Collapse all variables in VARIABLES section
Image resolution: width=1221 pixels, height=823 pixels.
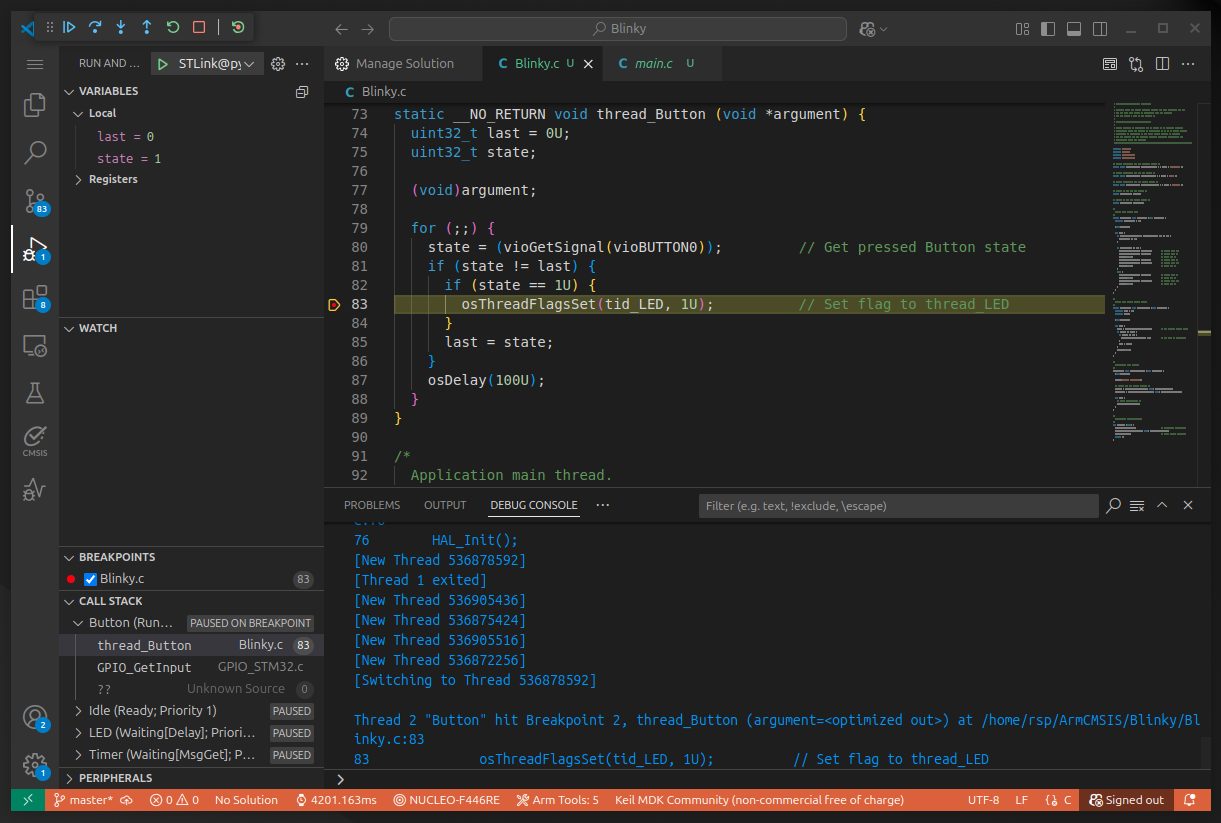tap(301, 92)
